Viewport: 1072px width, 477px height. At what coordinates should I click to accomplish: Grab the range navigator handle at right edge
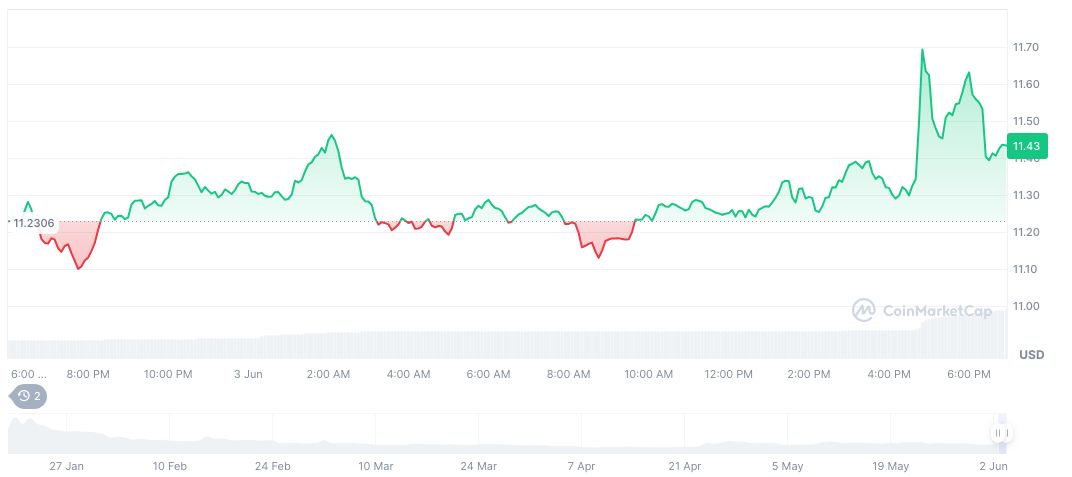click(1001, 433)
